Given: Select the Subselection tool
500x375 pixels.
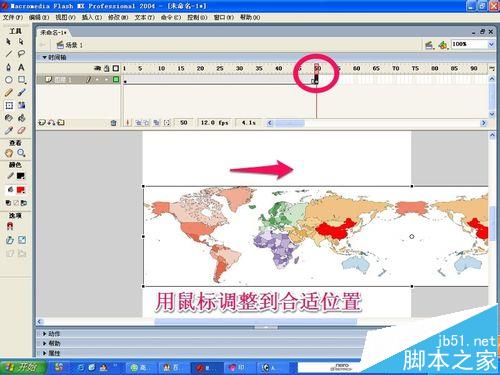Looking at the screenshot, I should coord(21,42).
